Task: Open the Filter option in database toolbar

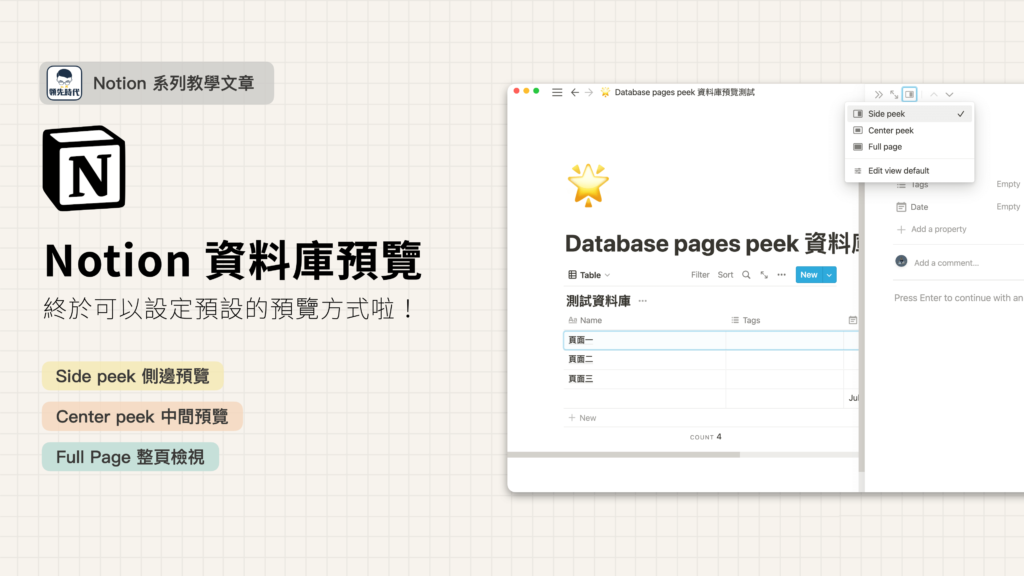Action: 700,275
